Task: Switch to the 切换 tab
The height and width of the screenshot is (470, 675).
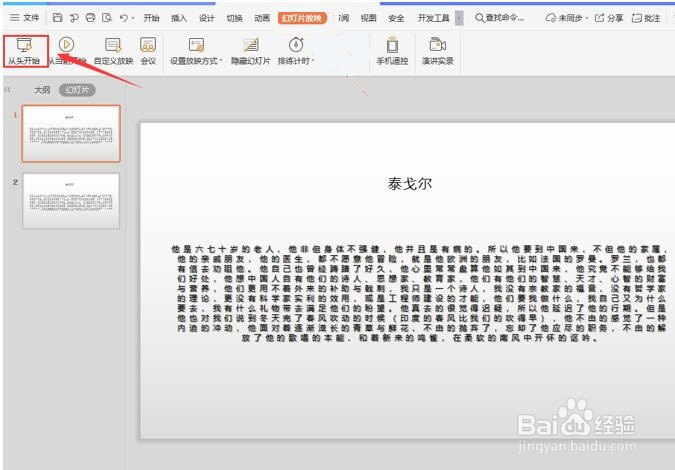Action: (234, 18)
